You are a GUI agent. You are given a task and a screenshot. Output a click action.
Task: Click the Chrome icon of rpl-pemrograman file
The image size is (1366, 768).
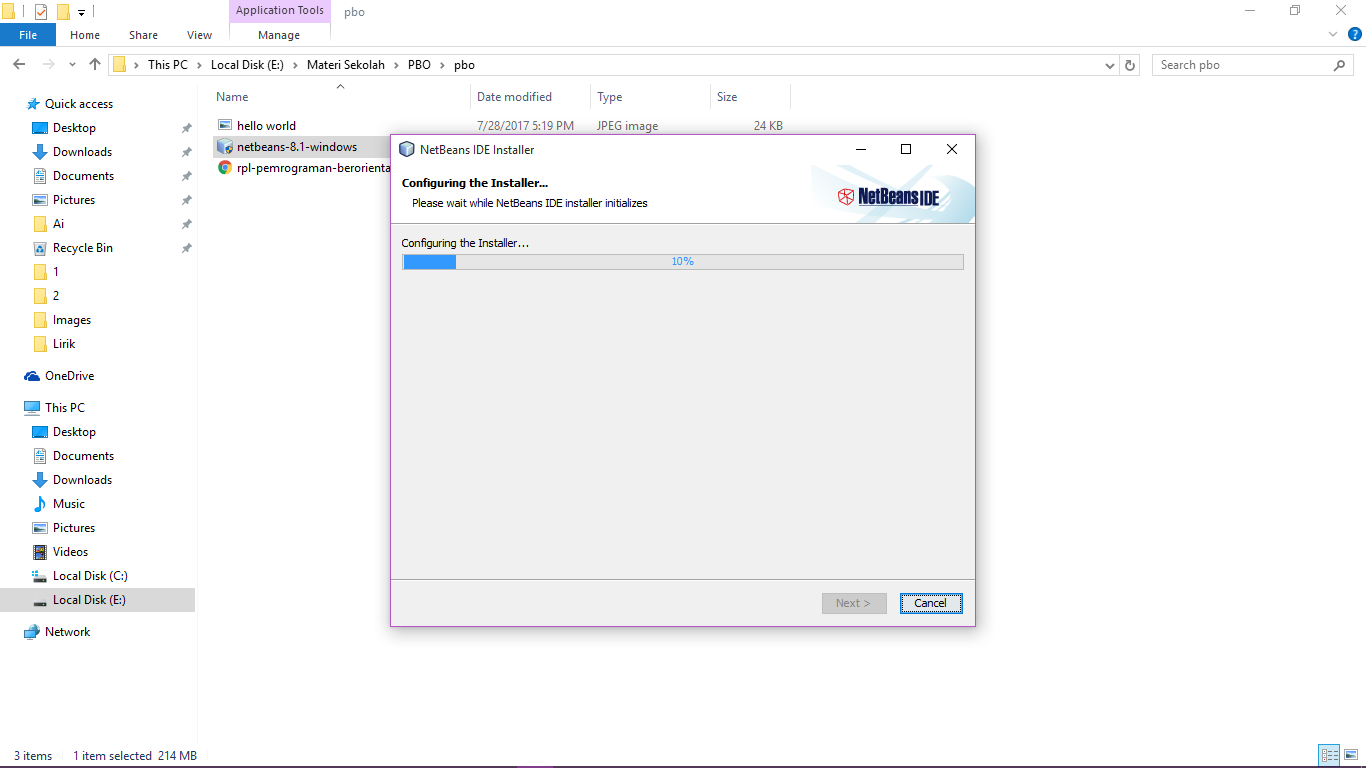coord(225,168)
